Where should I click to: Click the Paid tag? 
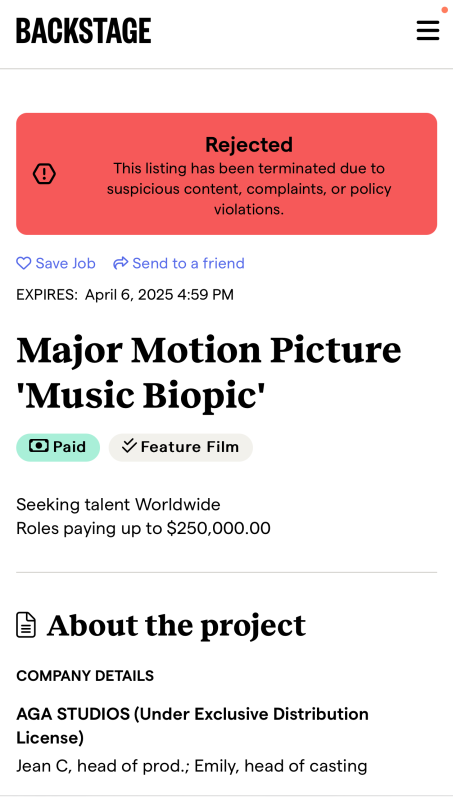pyautogui.click(x=58, y=447)
